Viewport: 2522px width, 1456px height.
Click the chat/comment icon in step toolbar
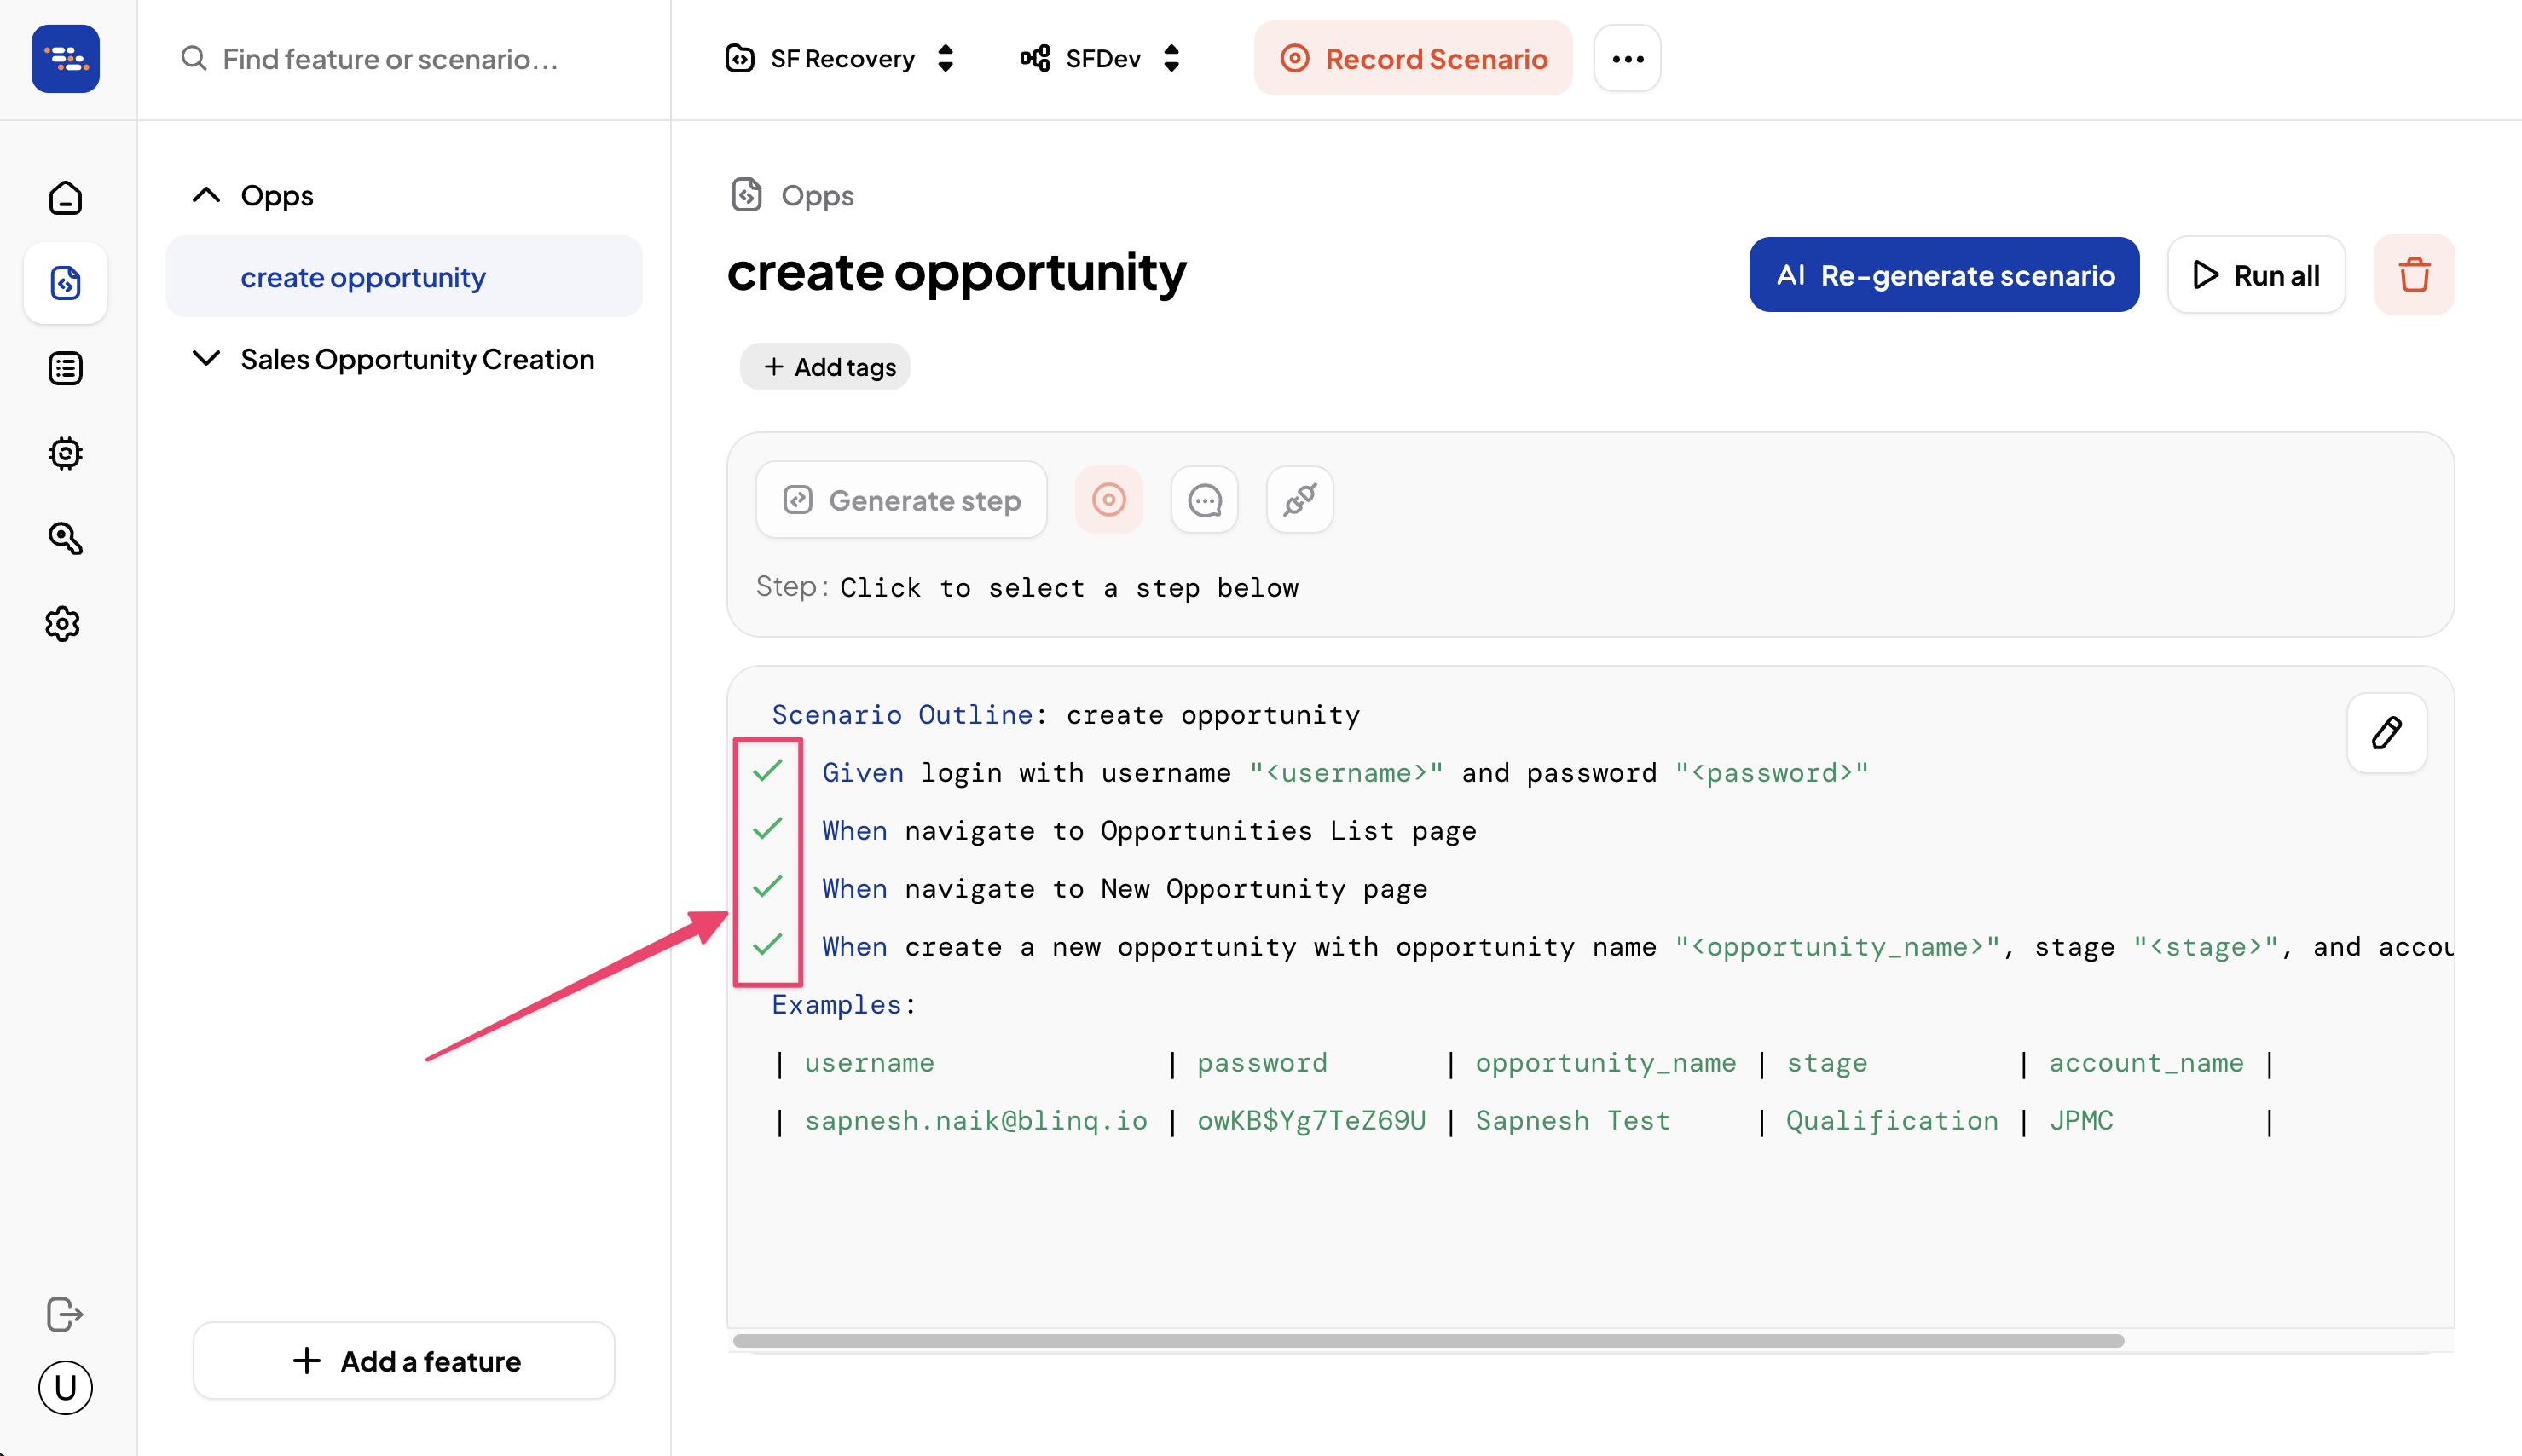(x=1206, y=501)
